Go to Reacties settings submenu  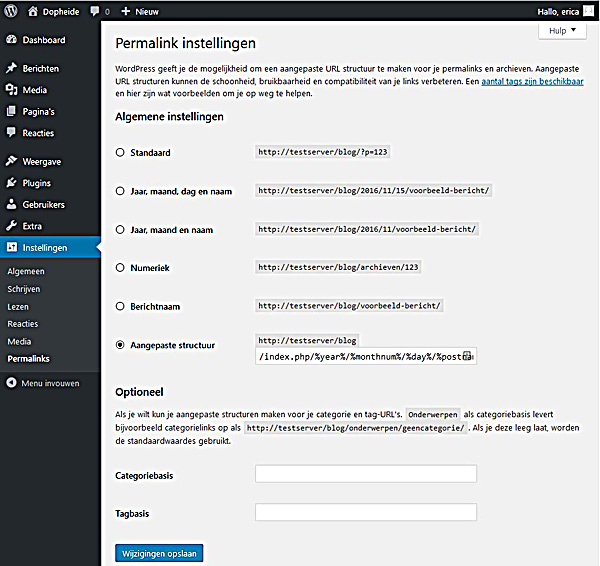[23, 324]
